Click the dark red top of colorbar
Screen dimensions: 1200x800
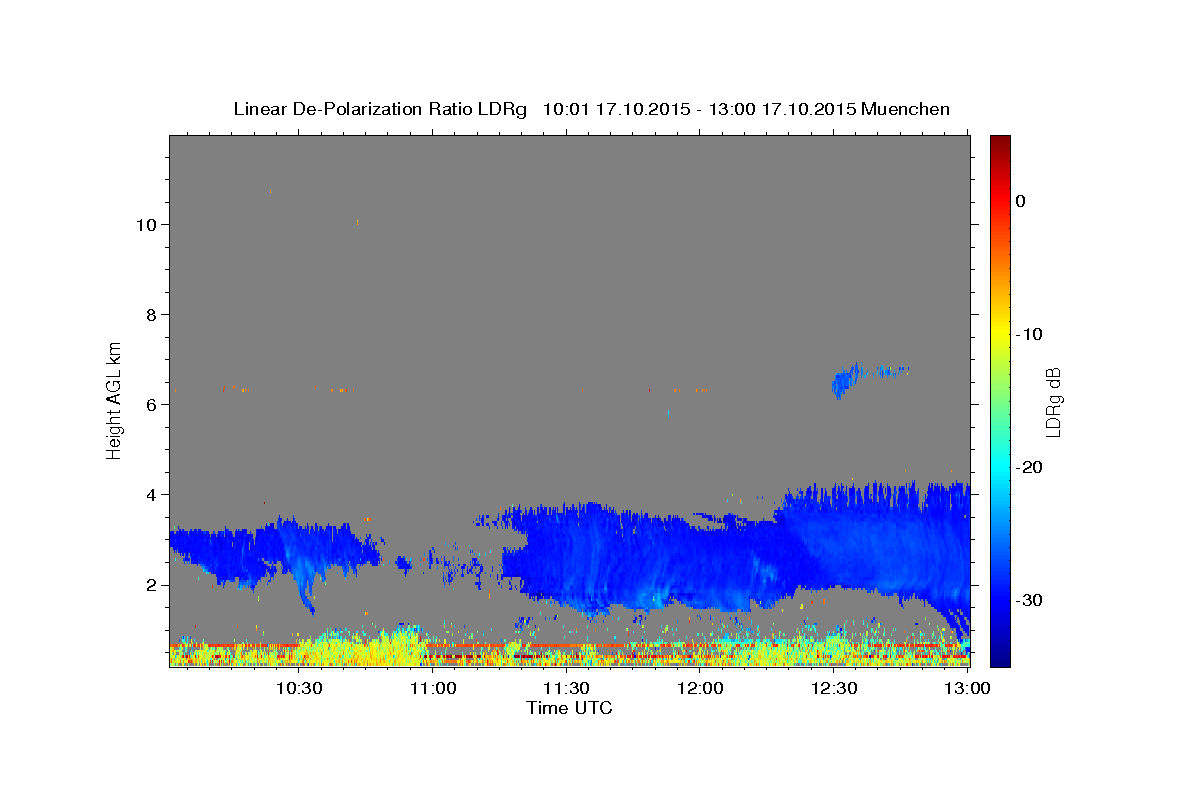point(1000,142)
